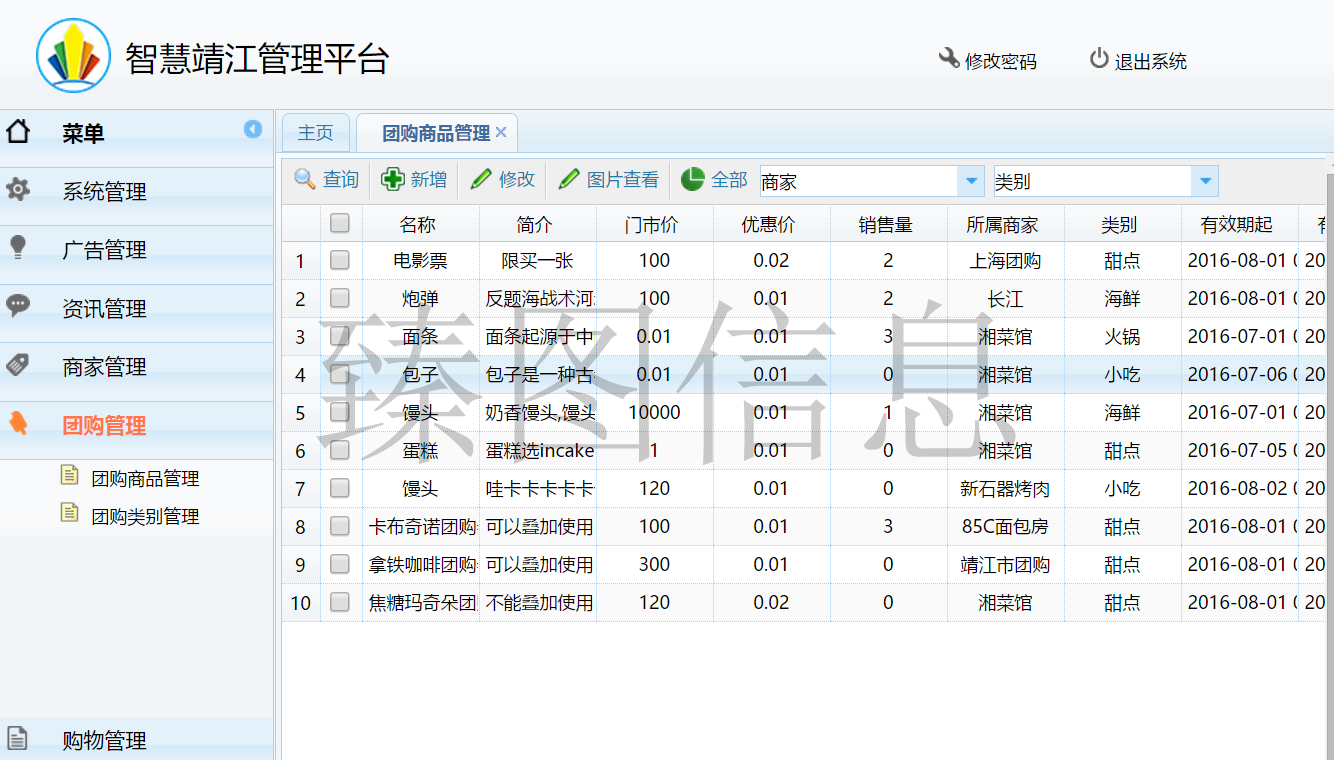Image resolution: width=1334 pixels, height=760 pixels.
Task: Click the pencil 修改 edit icon
Action: 481,179
